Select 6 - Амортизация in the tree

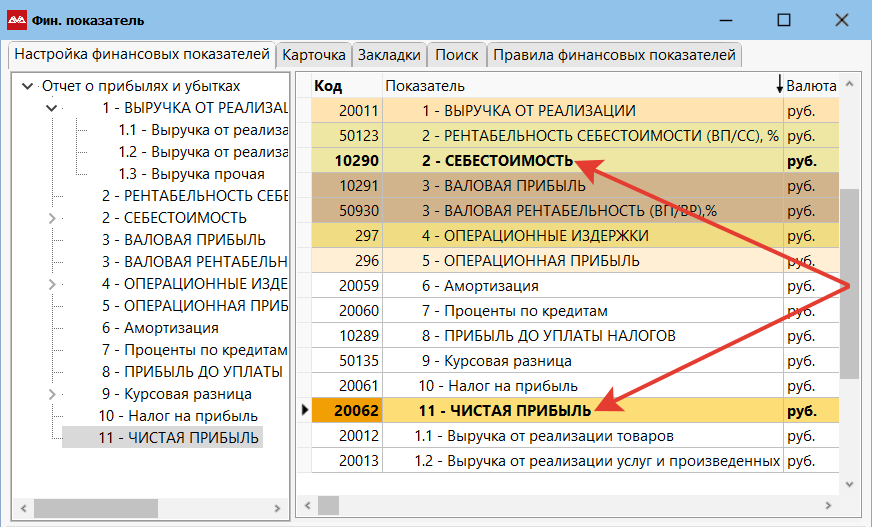tap(159, 328)
